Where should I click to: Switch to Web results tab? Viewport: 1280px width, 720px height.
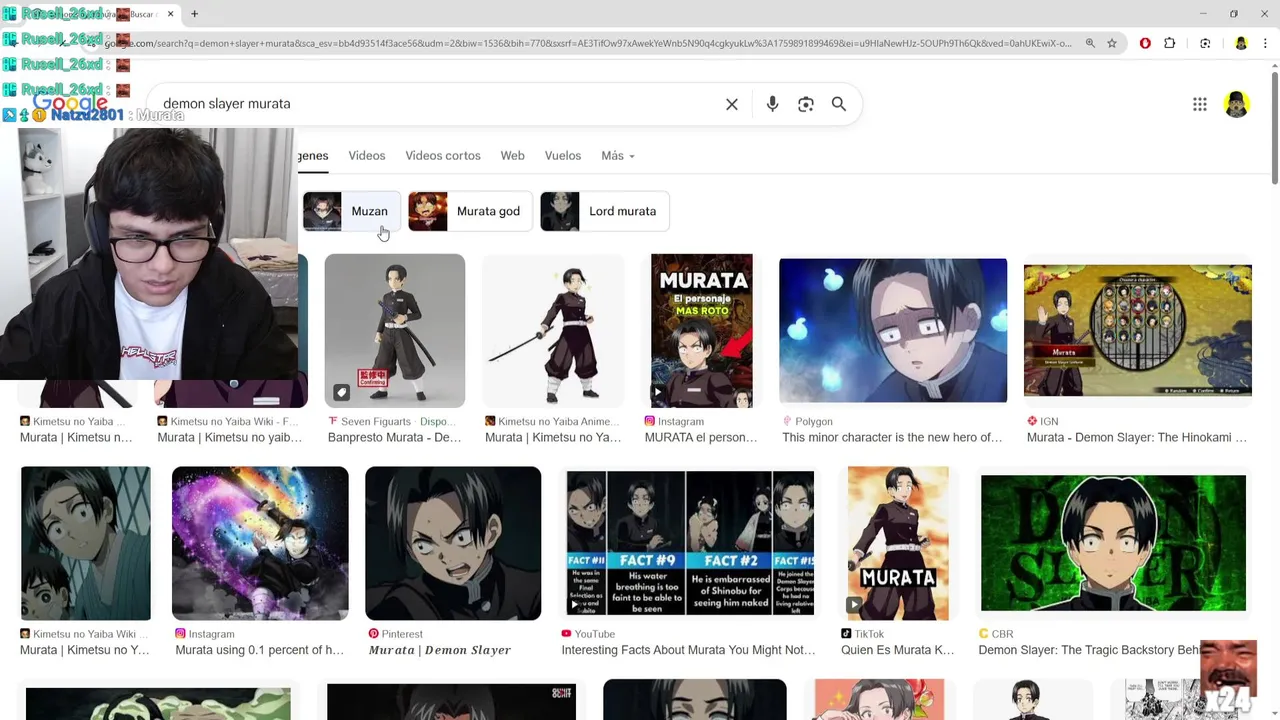coord(512,156)
